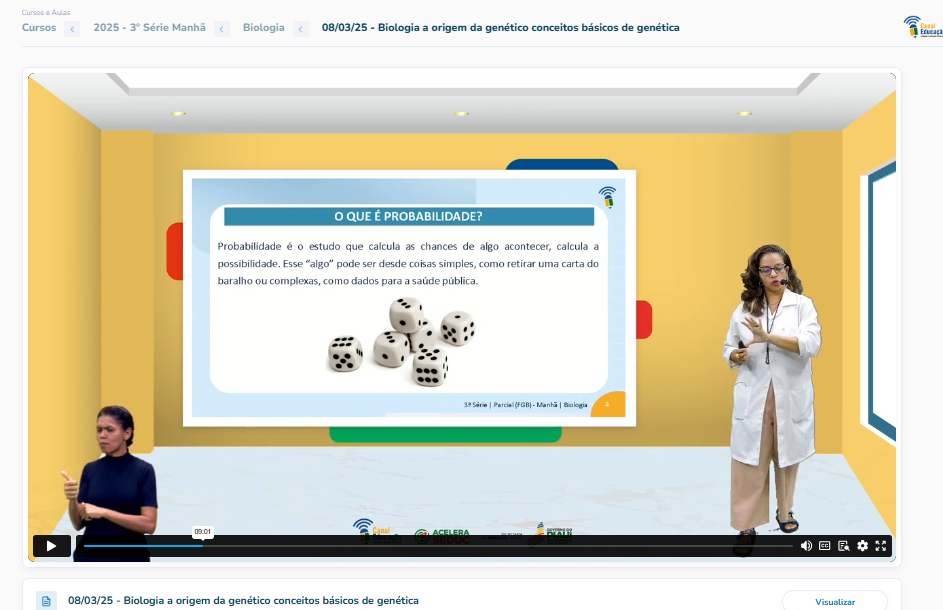Click the document icon beside lesson title

click(x=46, y=601)
